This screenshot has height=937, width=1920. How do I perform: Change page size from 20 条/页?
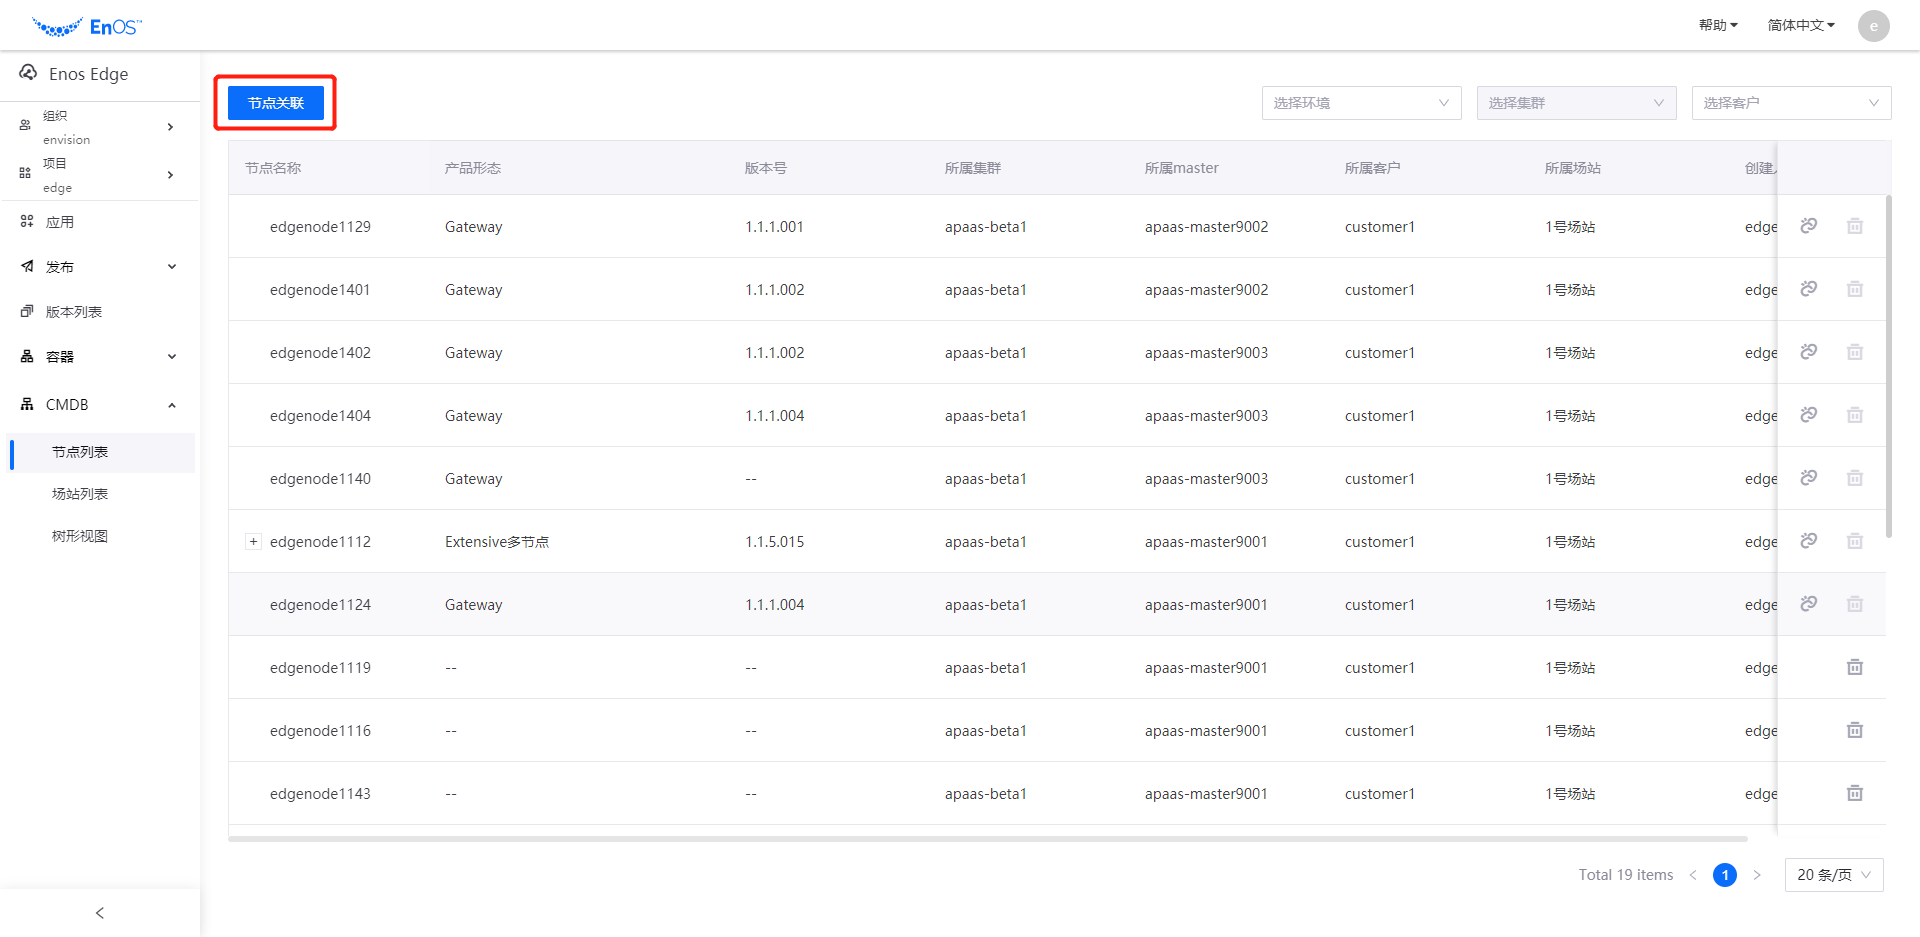tap(1833, 875)
